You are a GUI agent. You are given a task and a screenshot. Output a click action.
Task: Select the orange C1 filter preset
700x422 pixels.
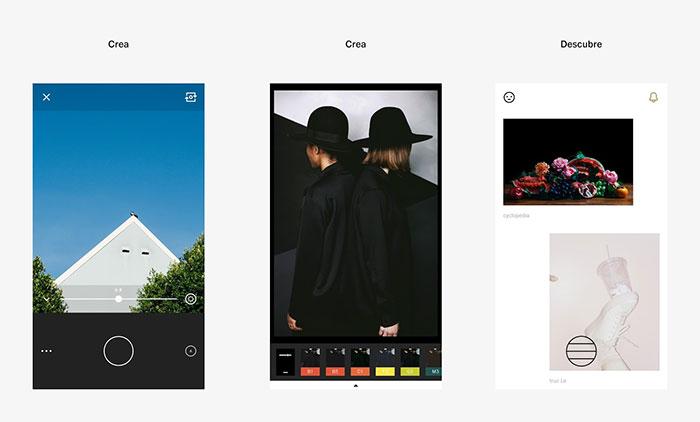coord(360,362)
